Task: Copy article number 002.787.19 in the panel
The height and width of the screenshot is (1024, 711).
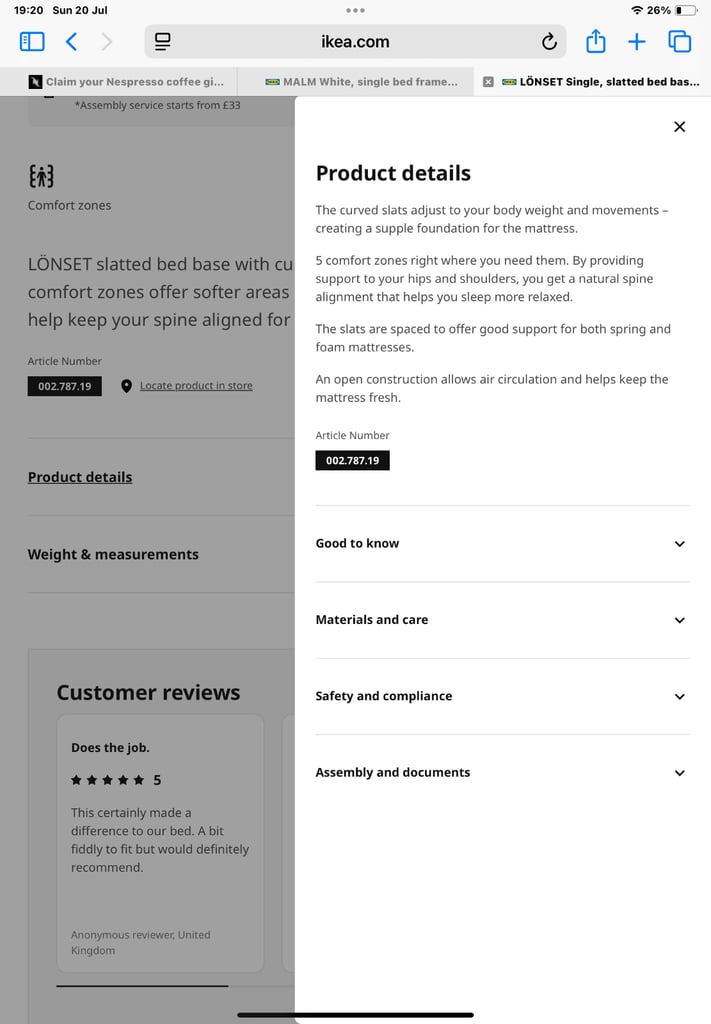Action: [353, 460]
